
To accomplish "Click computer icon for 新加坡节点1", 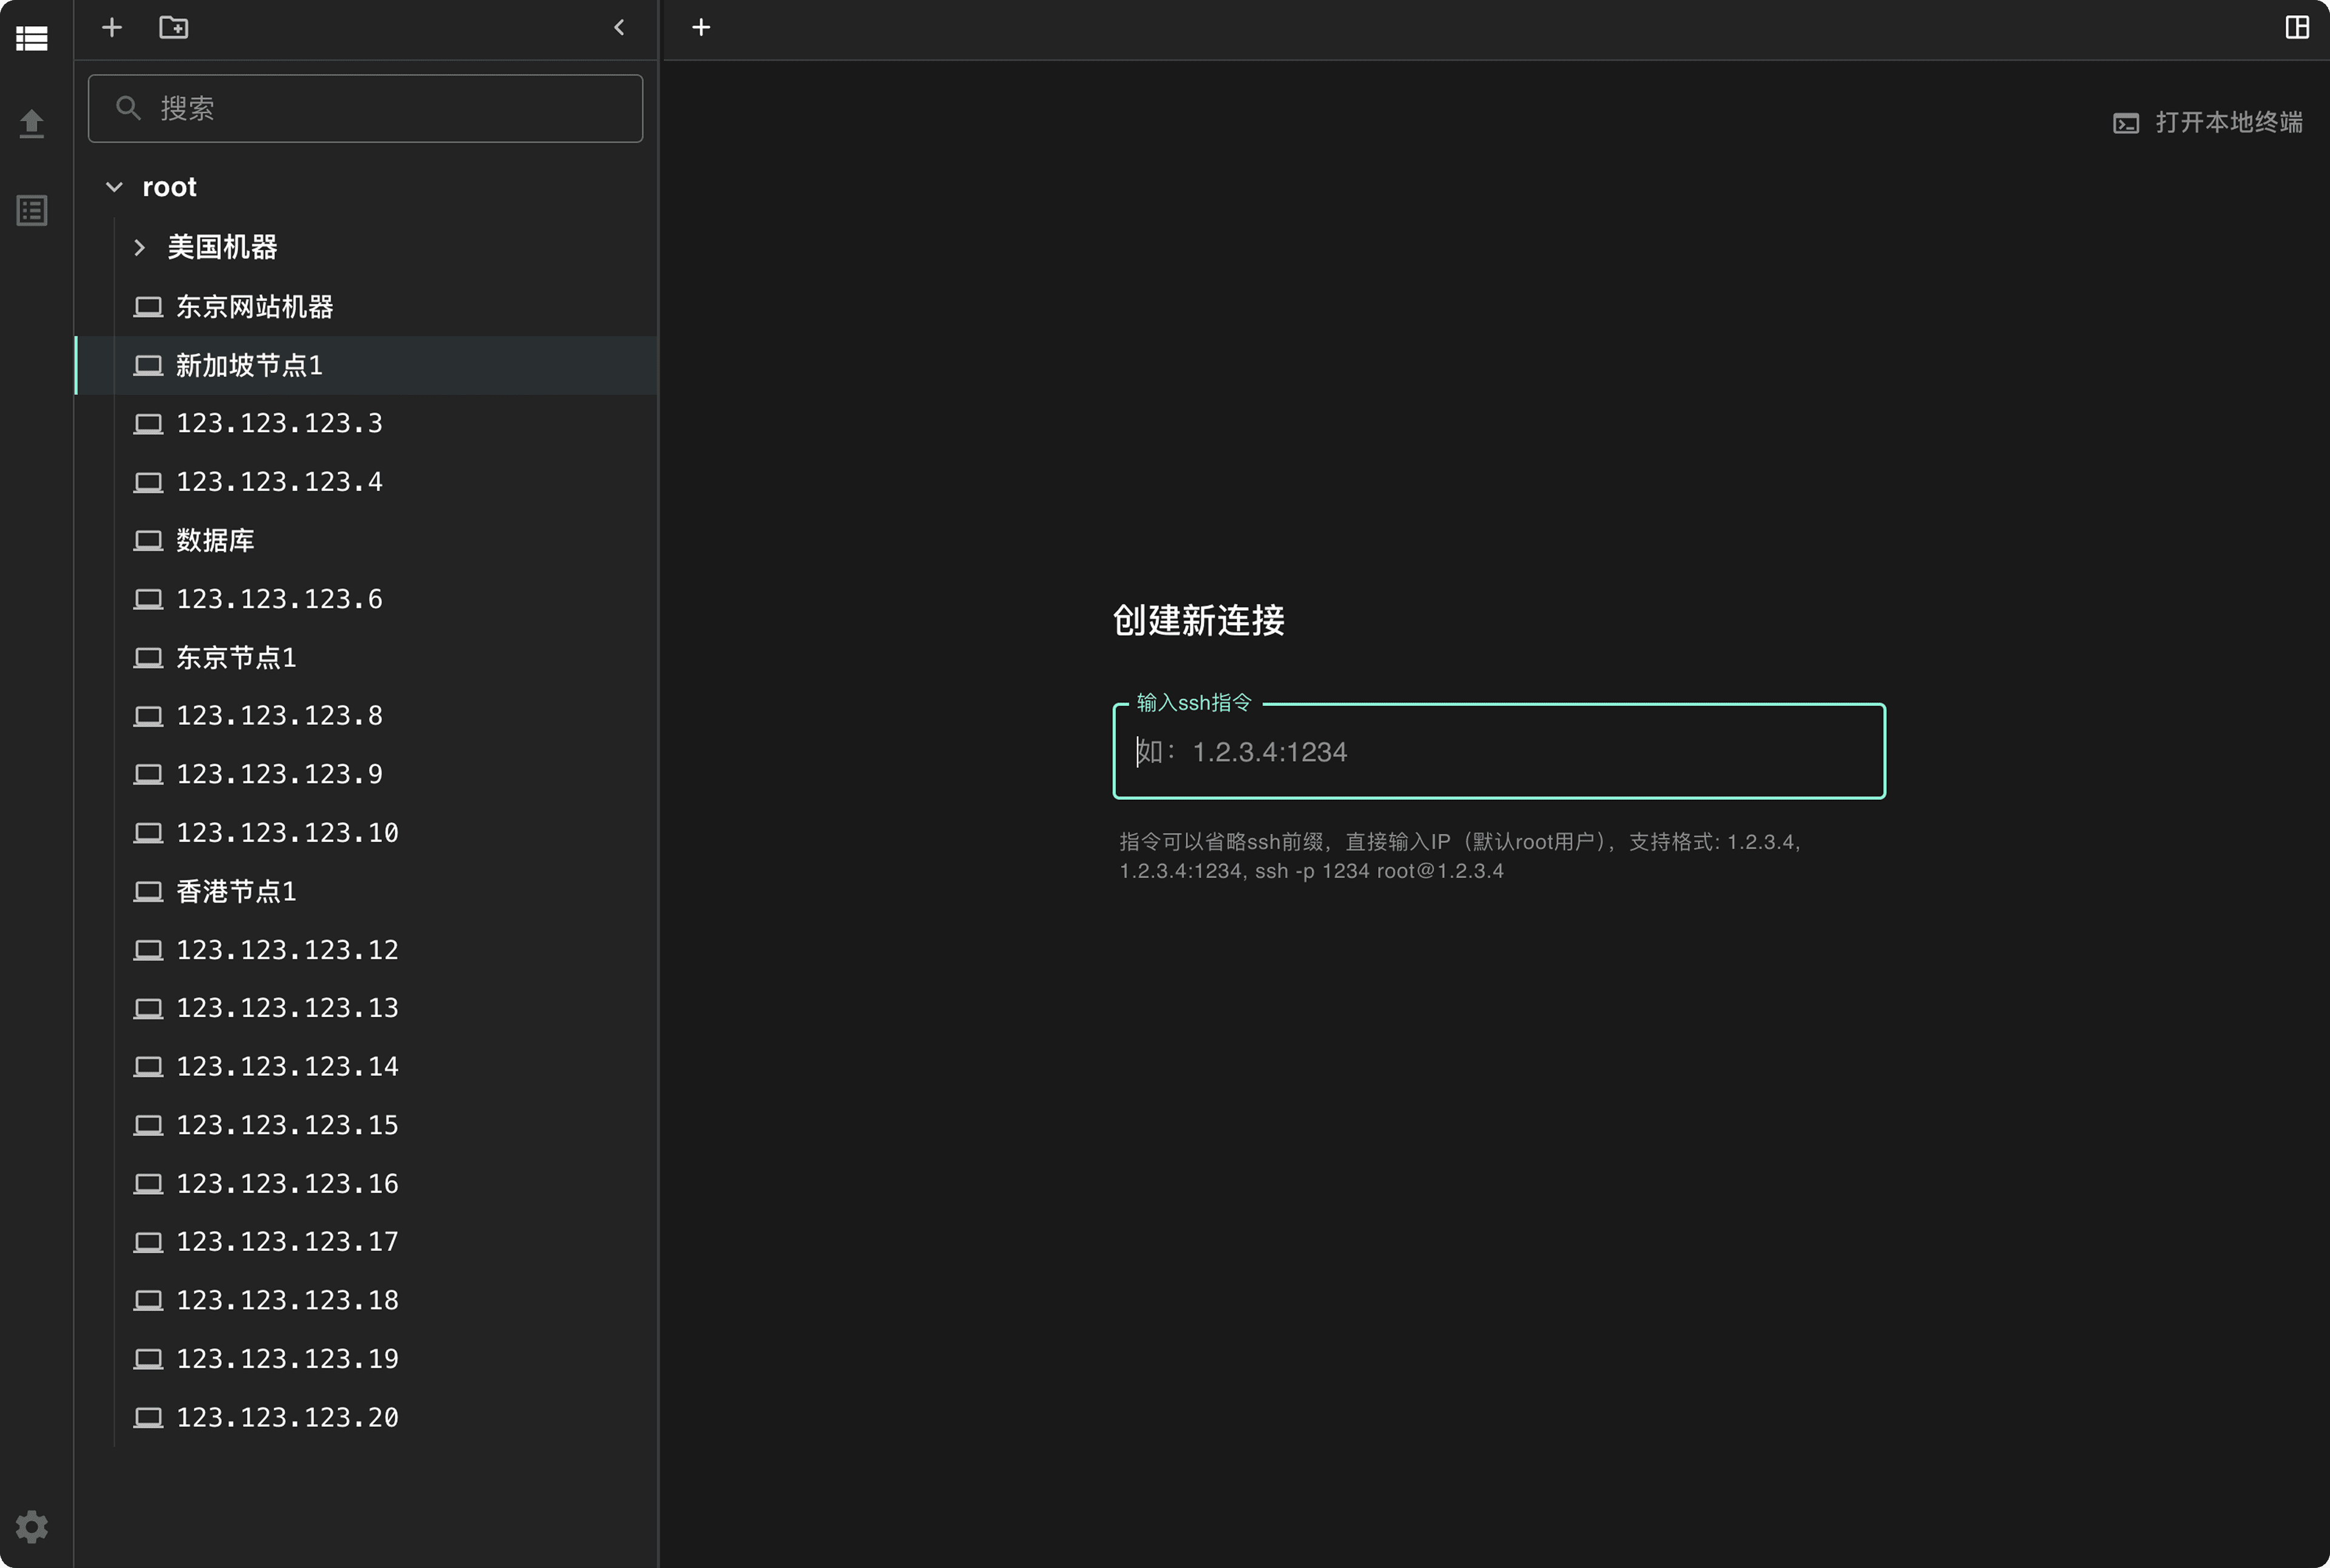I will (x=148, y=366).
